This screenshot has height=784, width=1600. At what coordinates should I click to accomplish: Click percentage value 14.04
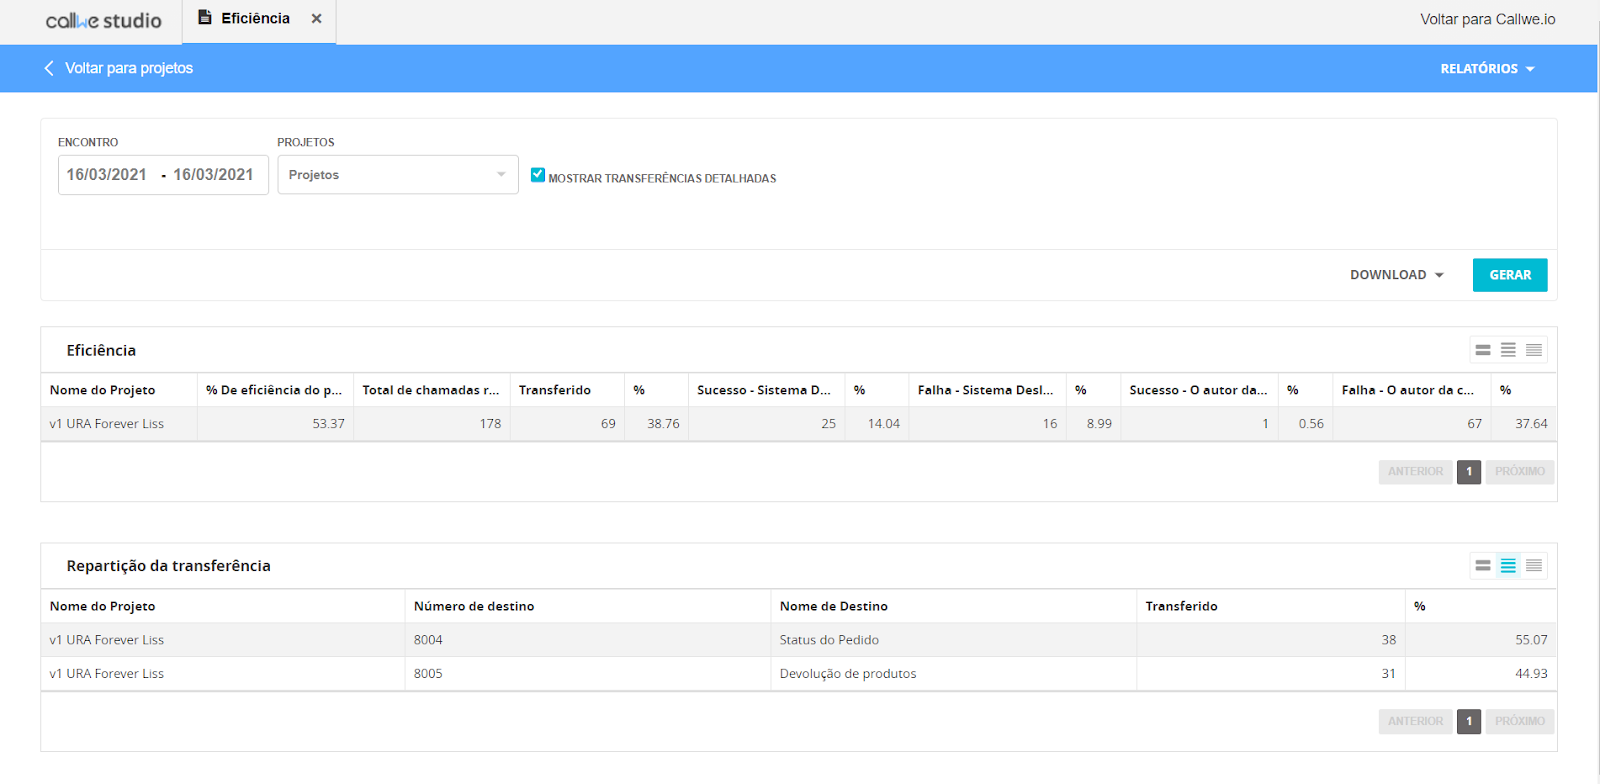[884, 424]
